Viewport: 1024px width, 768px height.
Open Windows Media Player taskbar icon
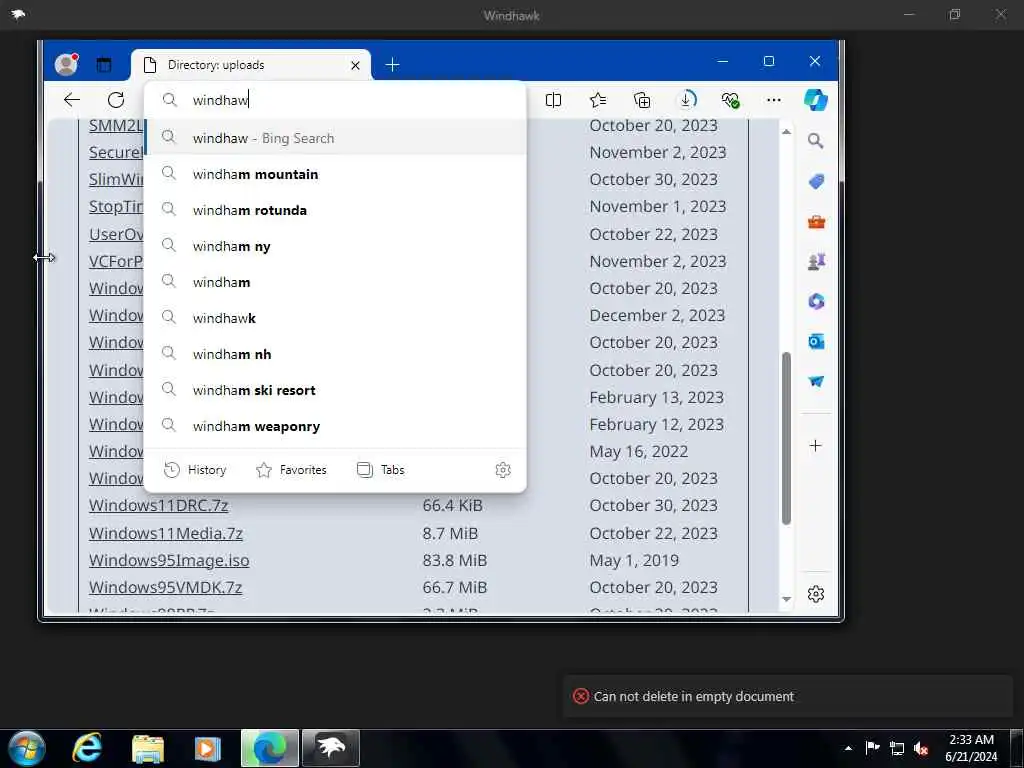207,748
